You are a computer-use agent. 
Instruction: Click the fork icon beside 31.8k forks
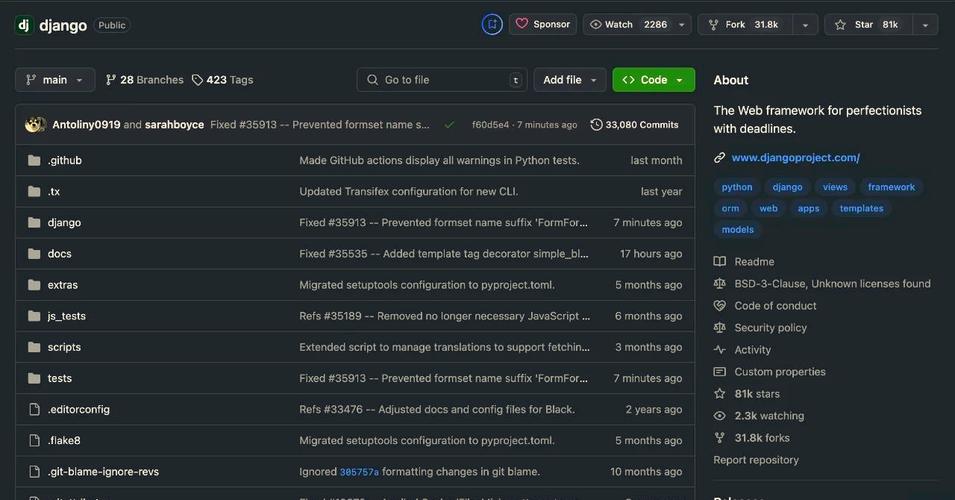tap(719, 438)
